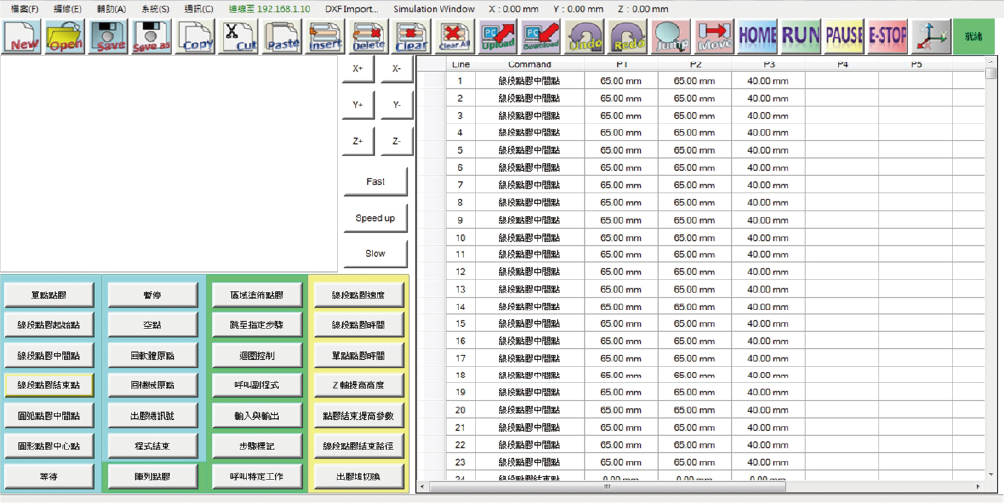Click the 線段點膠結束點 command button
Image resolution: width=1005 pixels, height=503 pixels.
click(49, 385)
